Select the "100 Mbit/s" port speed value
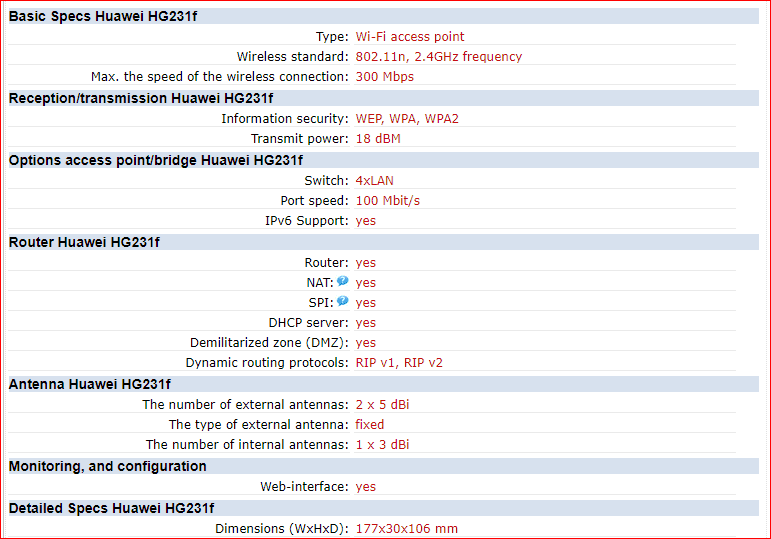The height and width of the screenshot is (539, 771). click(x=388, y=200)
